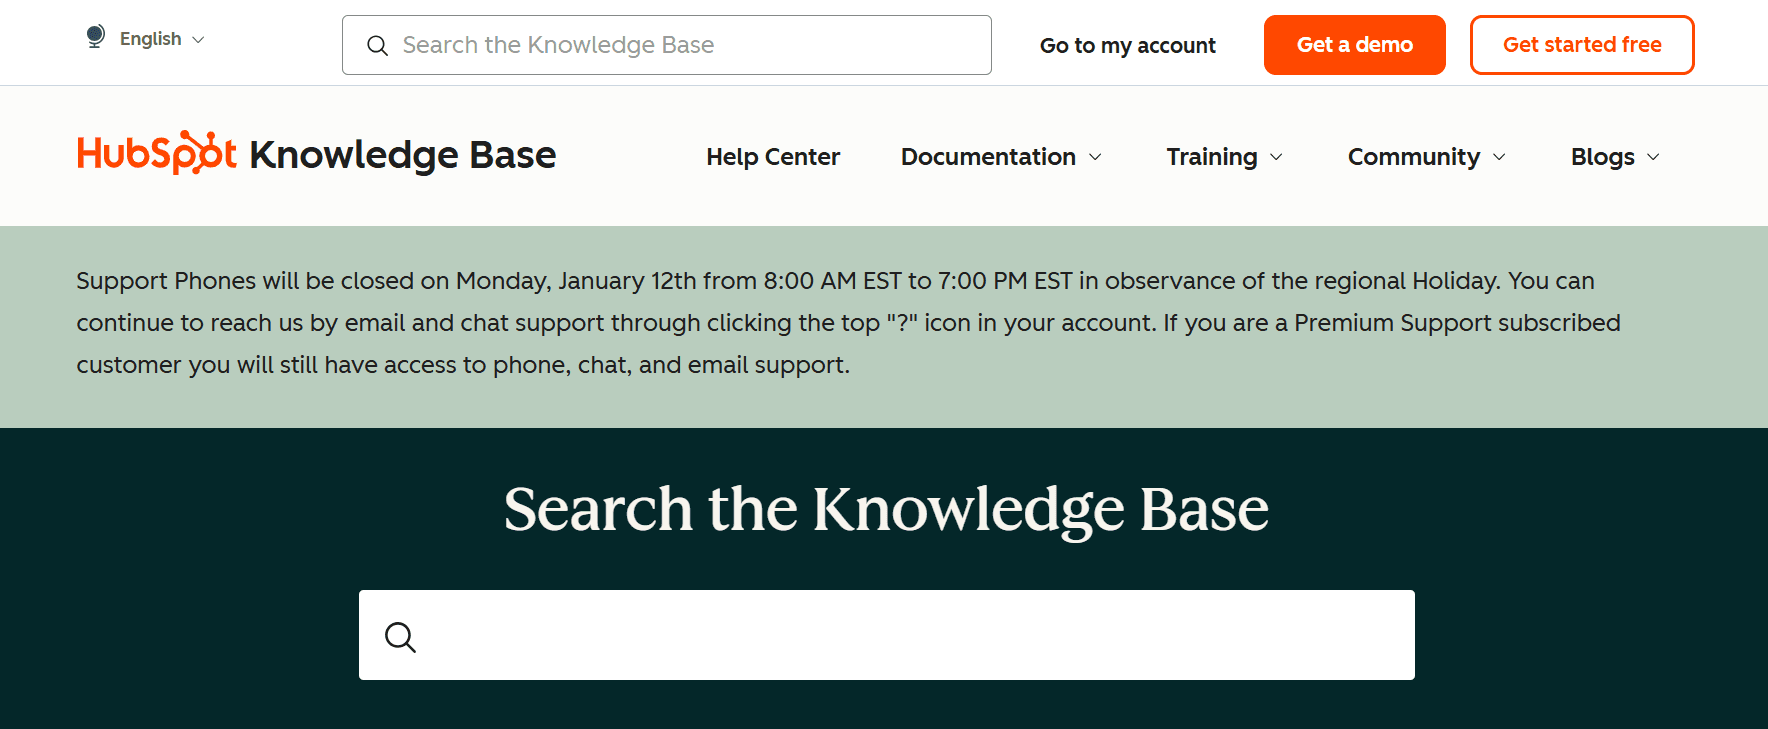Click the Get a demo button
This screenshot has height=729, width=1768.
click(x=1354, y=45)
